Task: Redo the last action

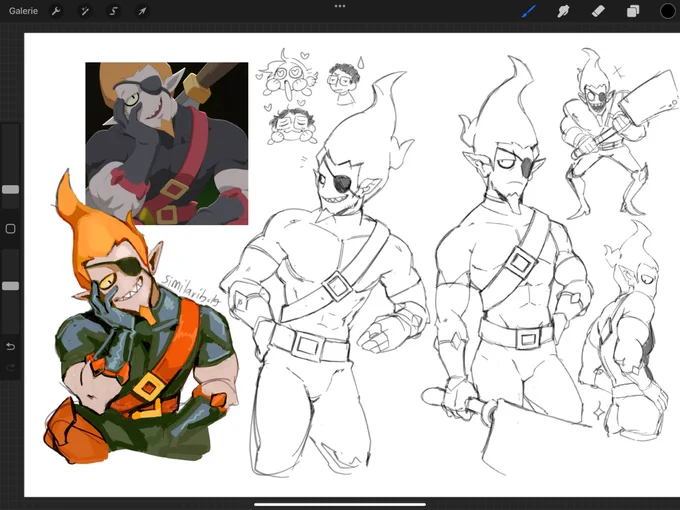Action: [x=10, y=368]
